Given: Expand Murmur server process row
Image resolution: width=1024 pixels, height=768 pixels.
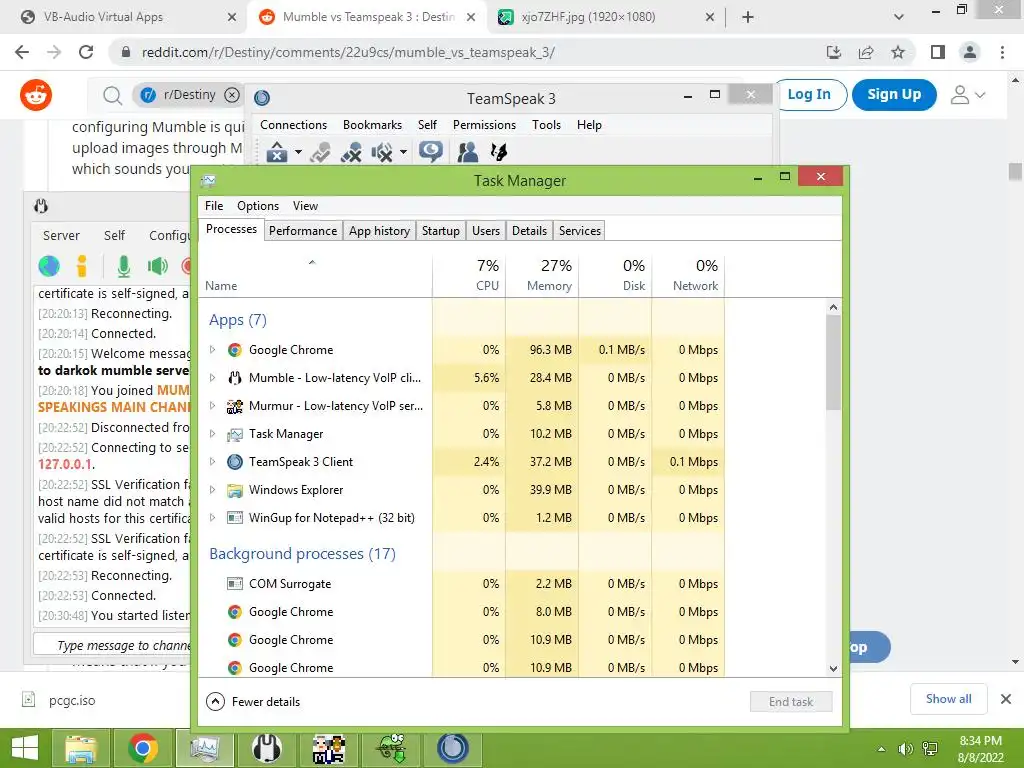Looking at the screenshot, I should pyautogui.click(x=212, y=406).
